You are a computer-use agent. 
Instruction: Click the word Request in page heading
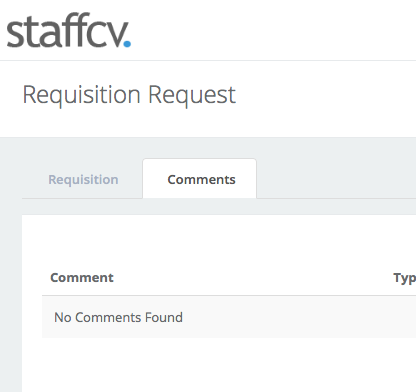192,95
